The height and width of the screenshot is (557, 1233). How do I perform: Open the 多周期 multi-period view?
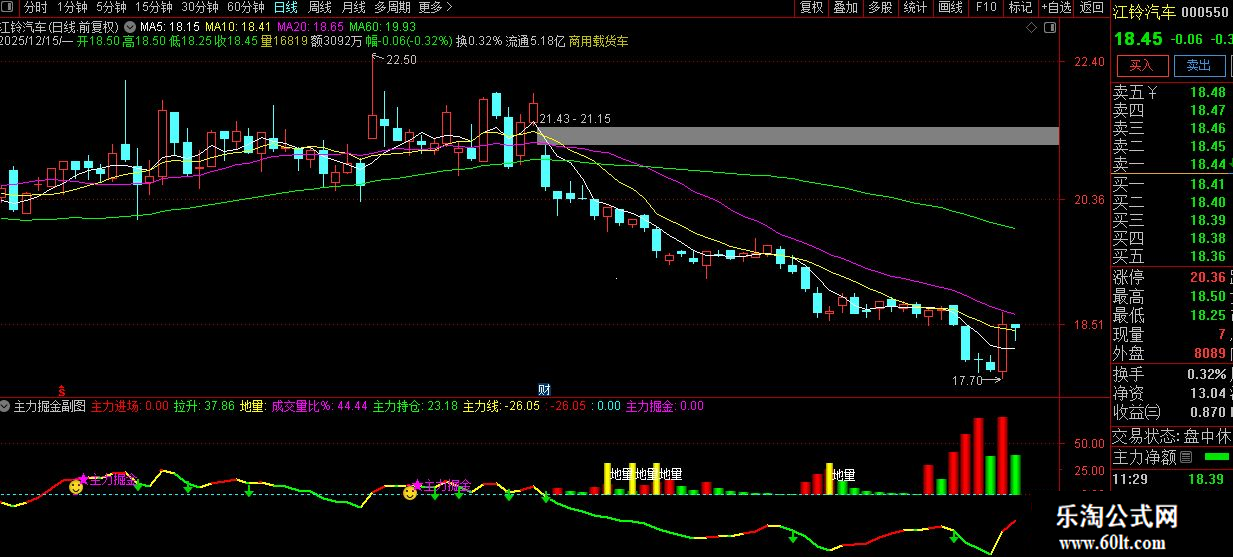point(393,7)
